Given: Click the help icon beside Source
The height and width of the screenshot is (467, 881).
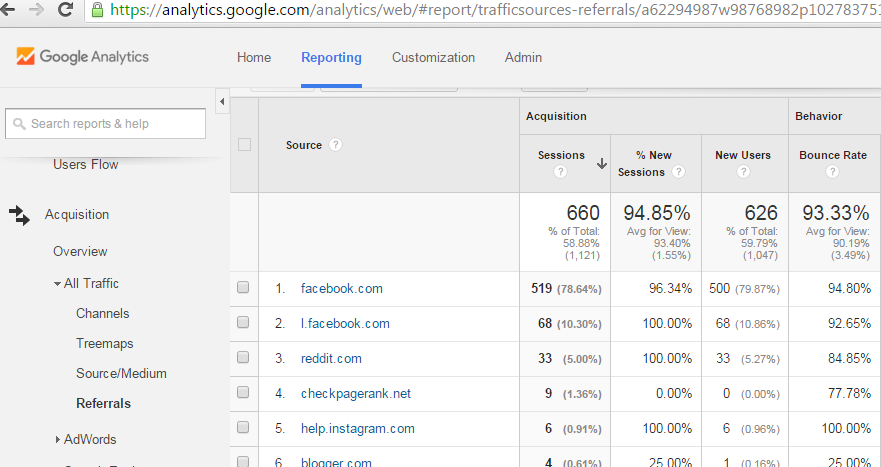Looking at the screenshot, I should click(x=336, y=145).
